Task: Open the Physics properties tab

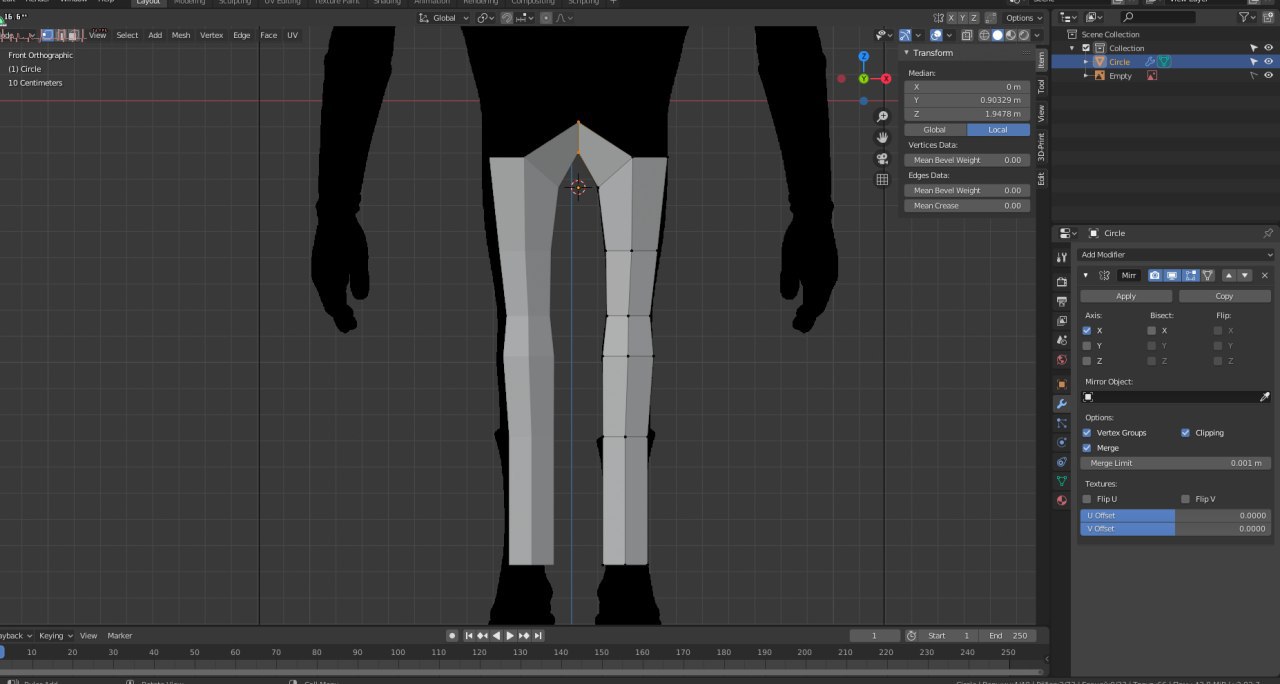Action: pos(1062,442)
